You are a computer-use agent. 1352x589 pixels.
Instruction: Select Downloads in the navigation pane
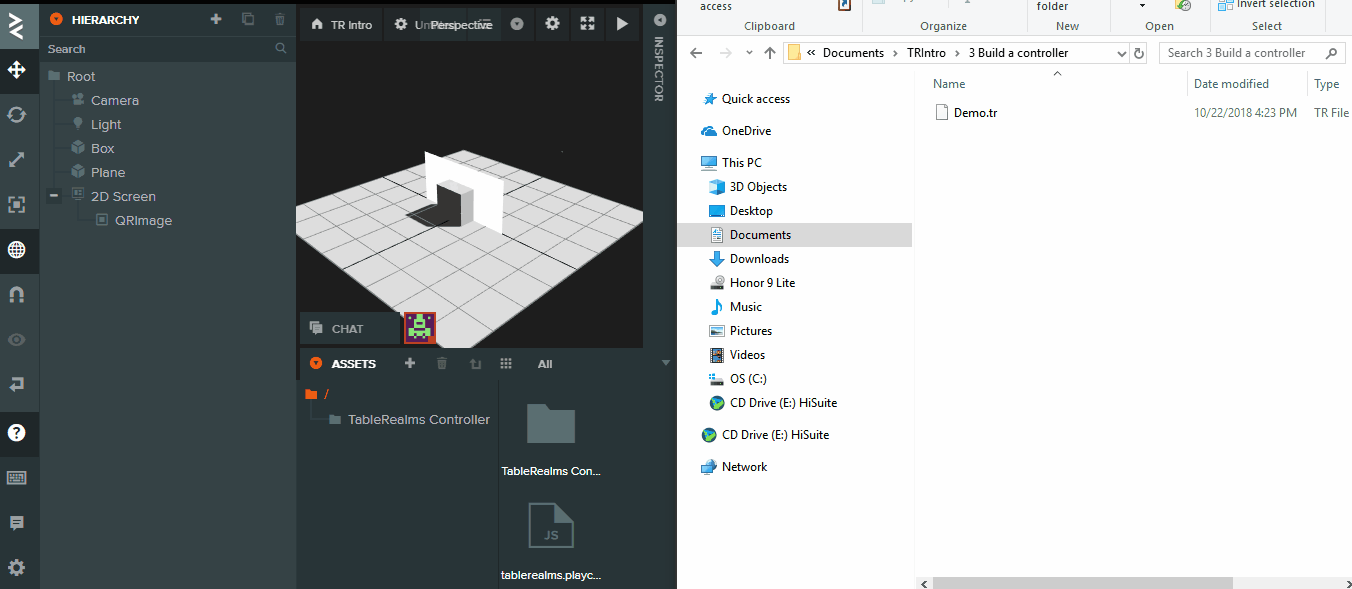[759, 259]
